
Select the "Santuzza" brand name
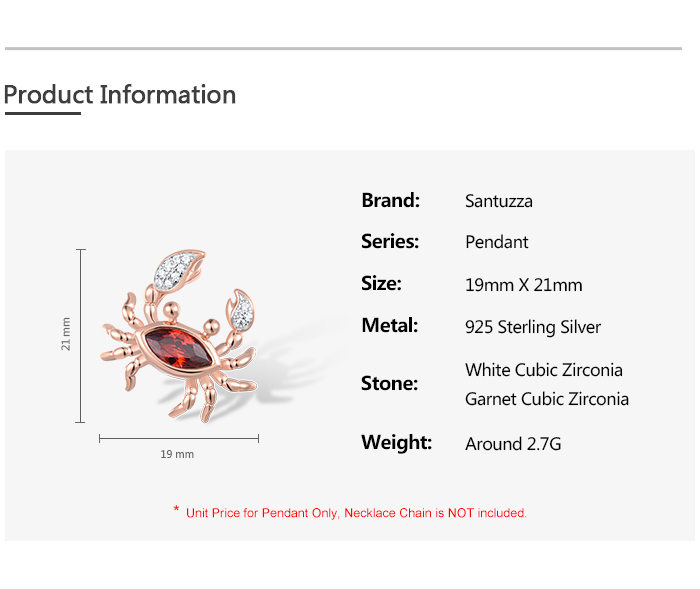(499, 201)
